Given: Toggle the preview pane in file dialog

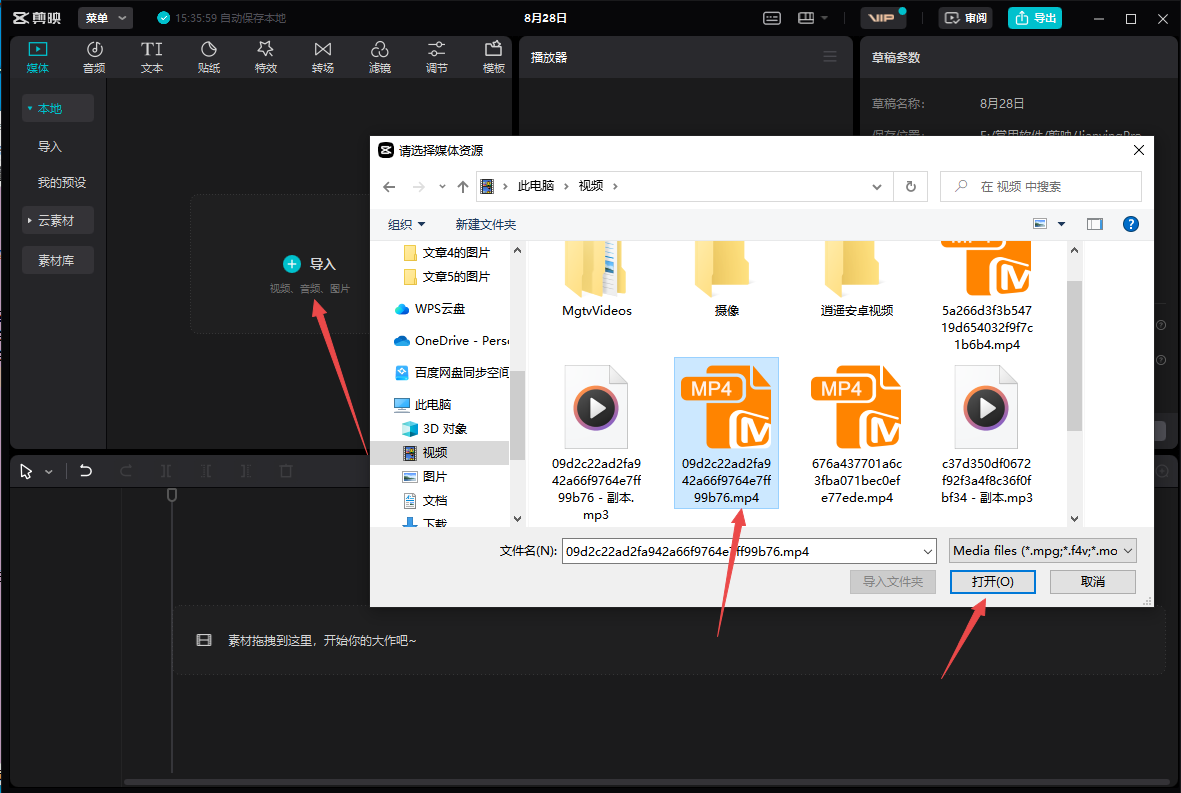Looking at the screenshot, I should 1094,224.
